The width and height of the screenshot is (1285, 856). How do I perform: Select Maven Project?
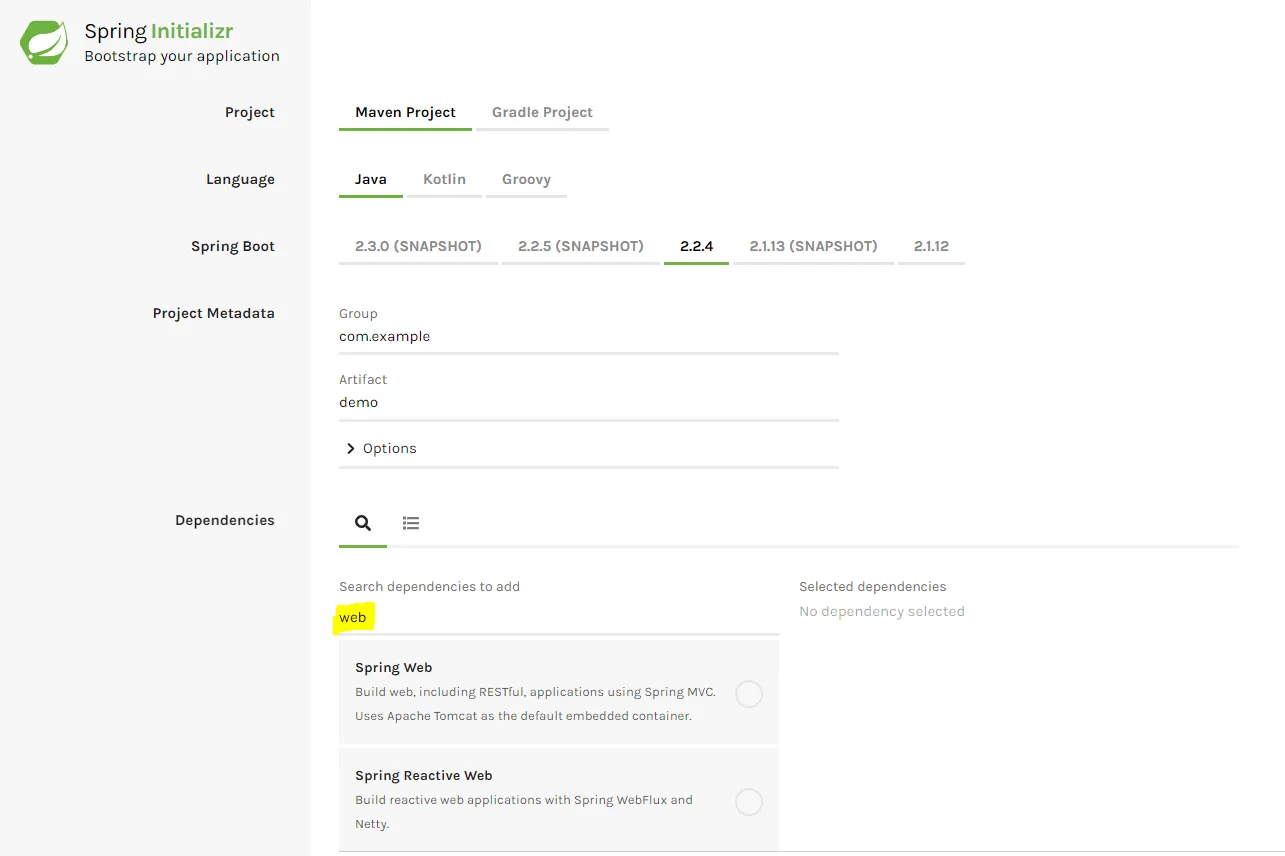[x=405, y=112]
